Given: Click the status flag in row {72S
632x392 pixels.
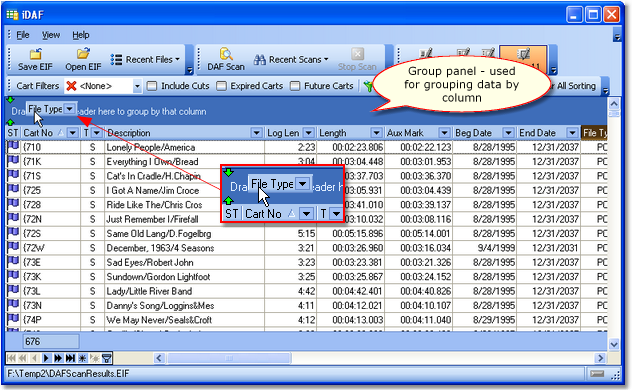Looking at the screenshot, I should click(13, 233).
